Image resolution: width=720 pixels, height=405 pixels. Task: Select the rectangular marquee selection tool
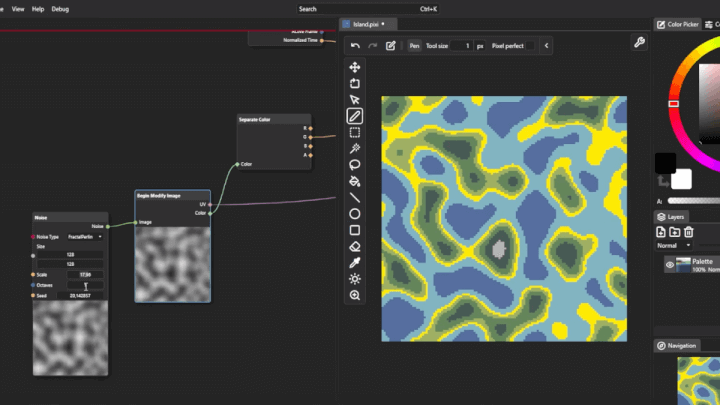354,133
